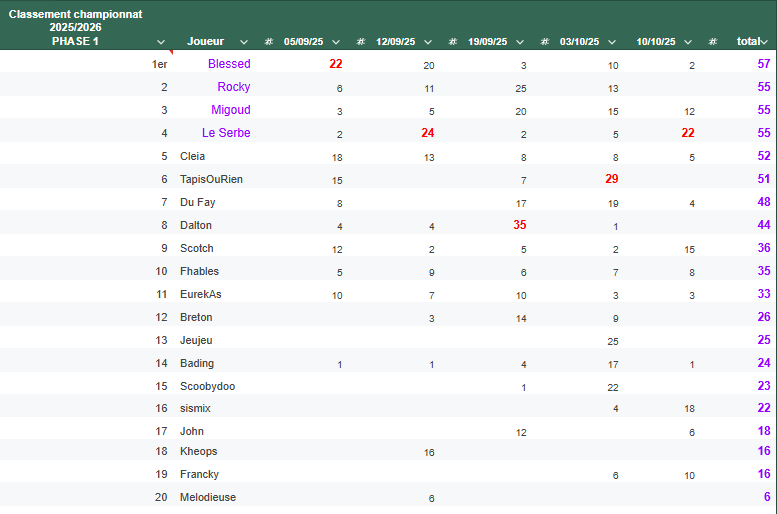The image size is (777, 514).
Task: Open the 10/10/25 column filter chevron
Action: (x=688, y=42)
